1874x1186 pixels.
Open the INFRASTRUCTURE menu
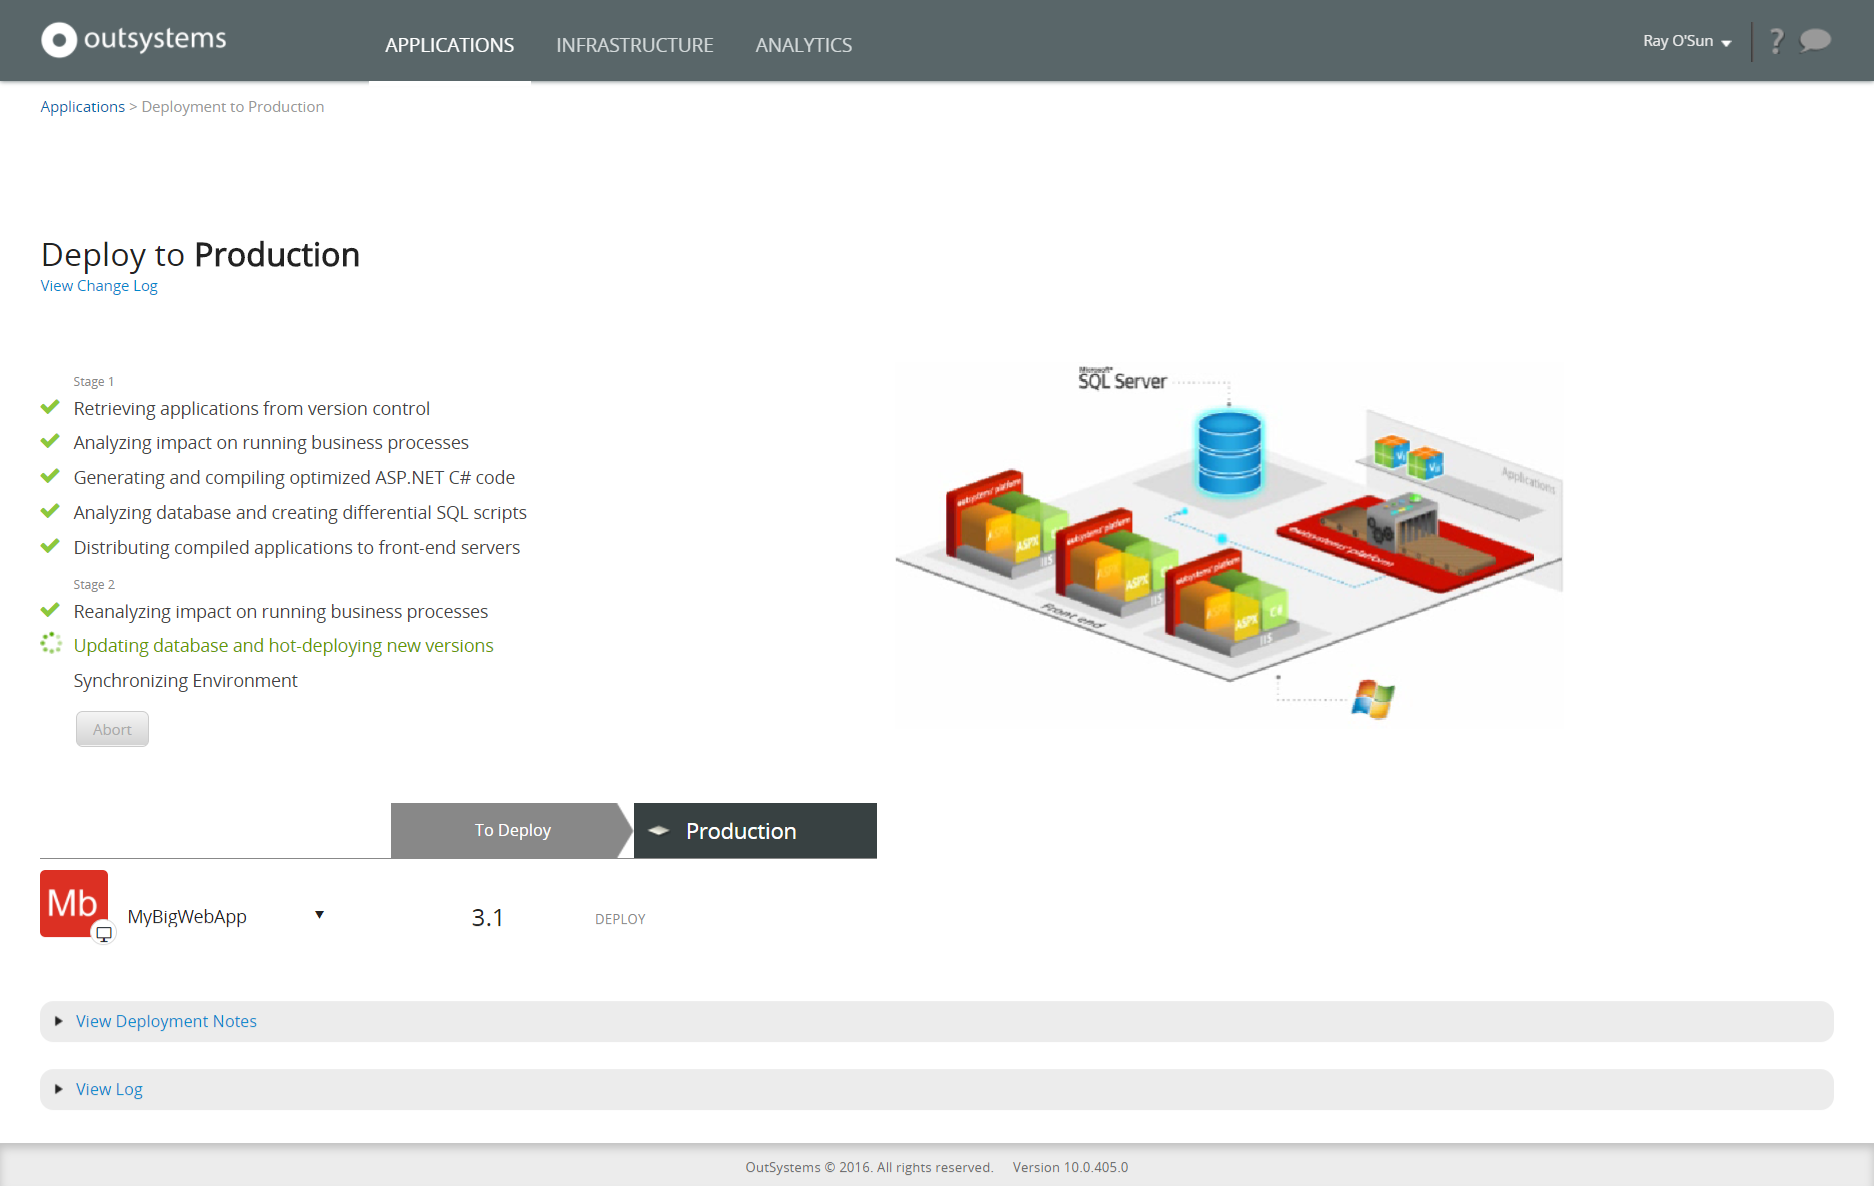[634, 45]
